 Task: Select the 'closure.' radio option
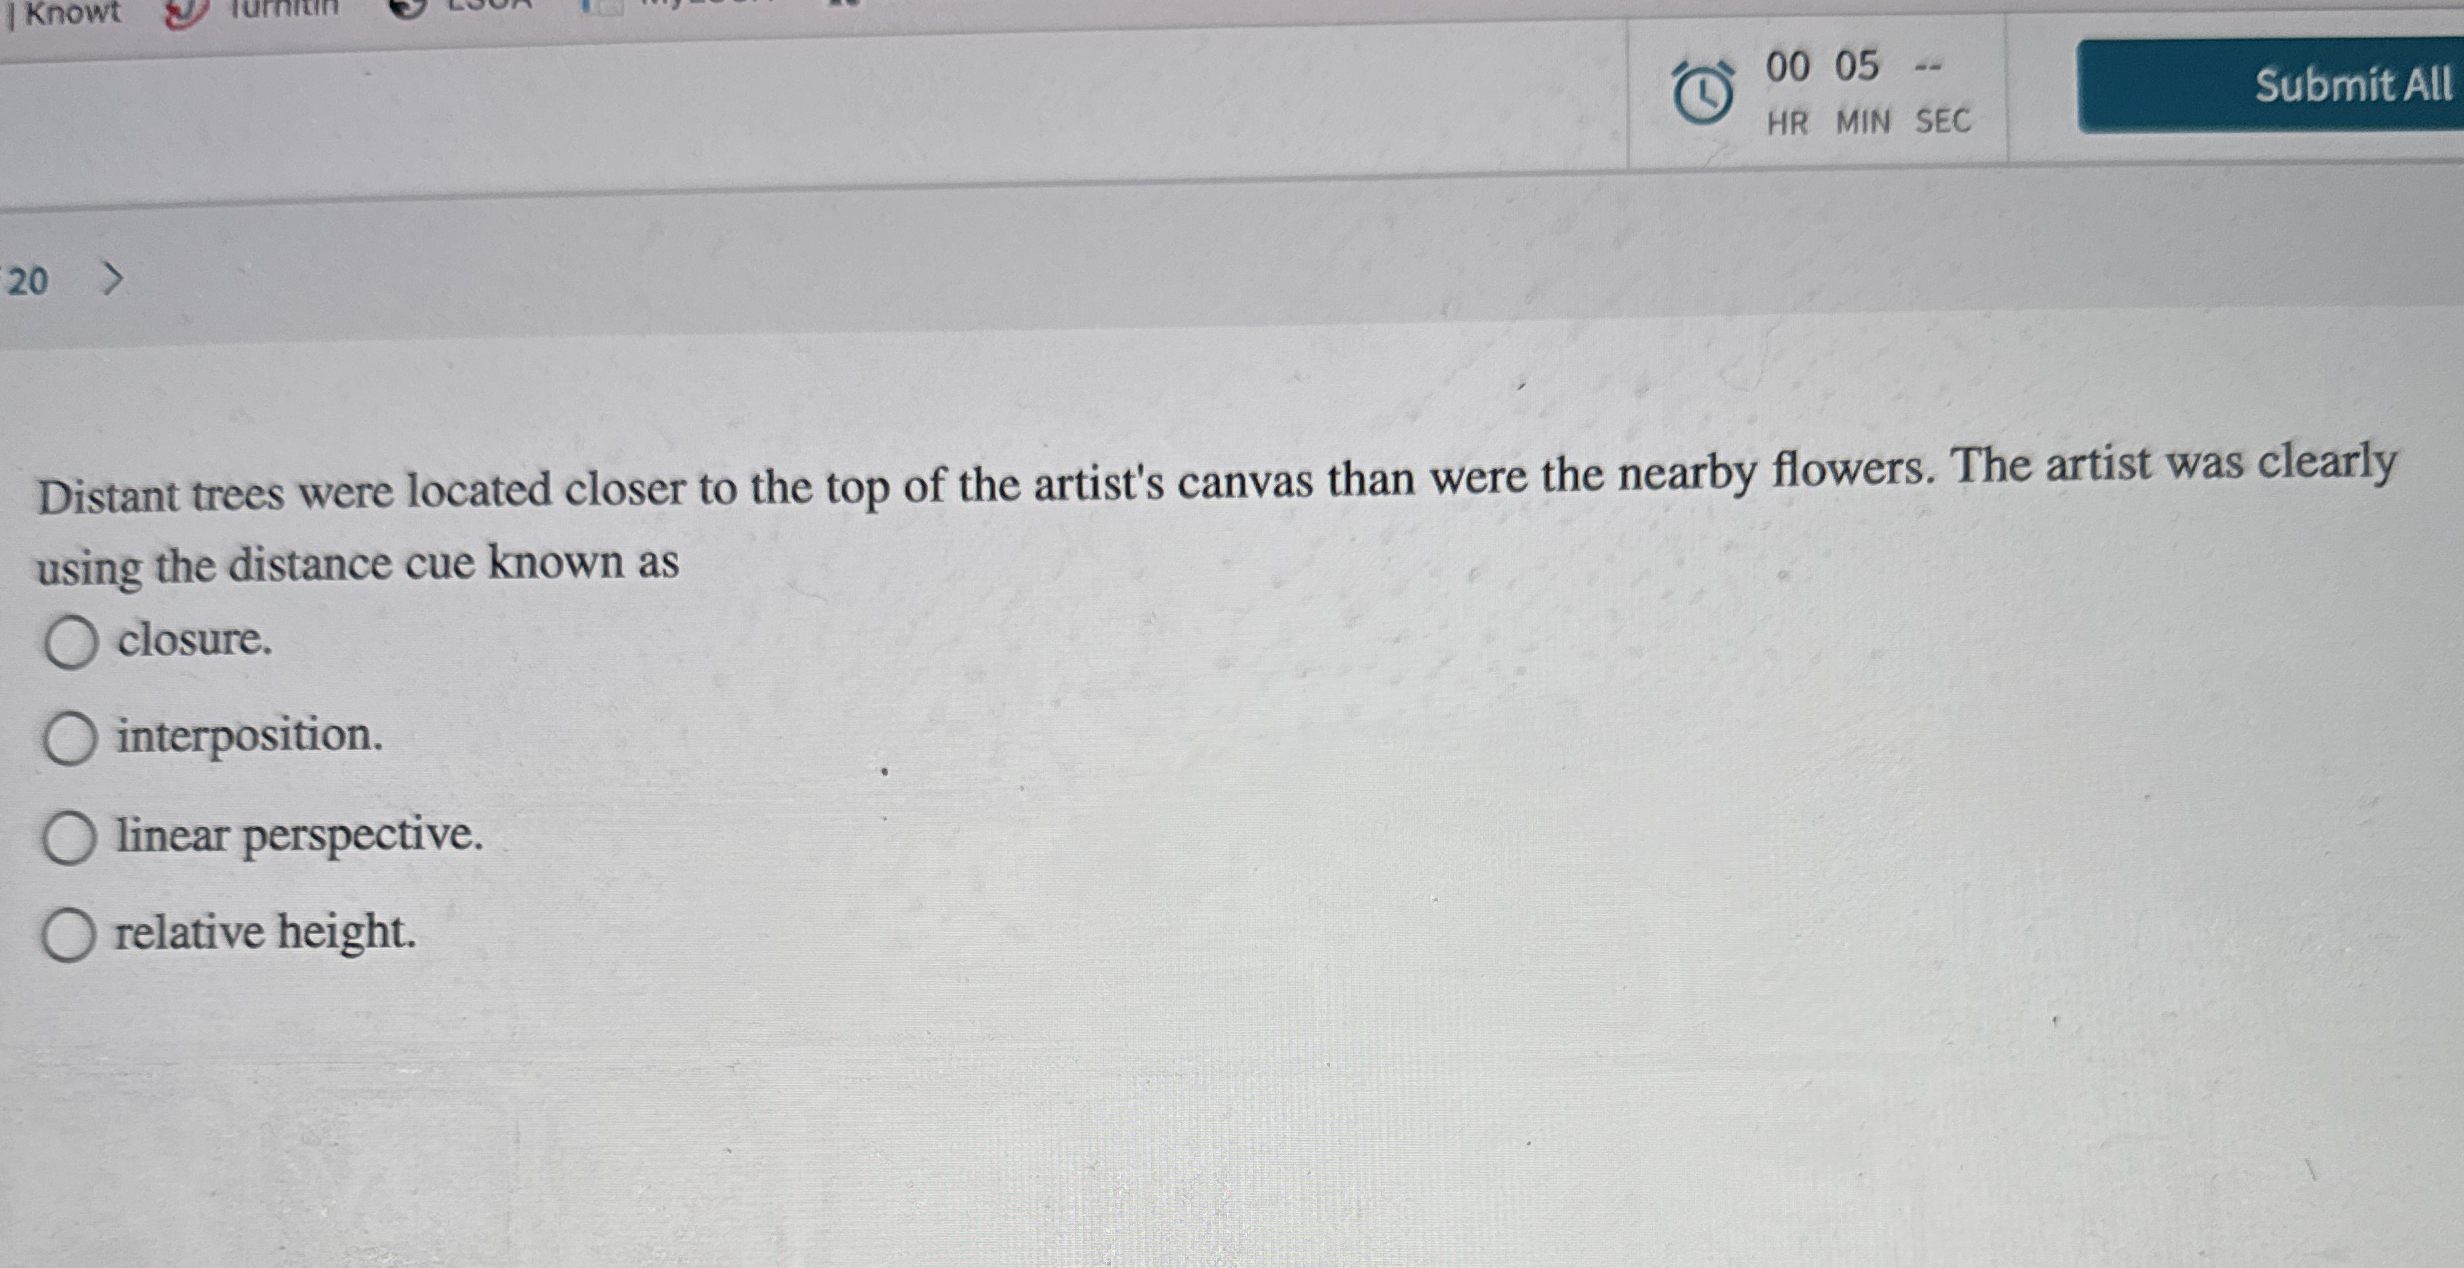click(70, 642)
